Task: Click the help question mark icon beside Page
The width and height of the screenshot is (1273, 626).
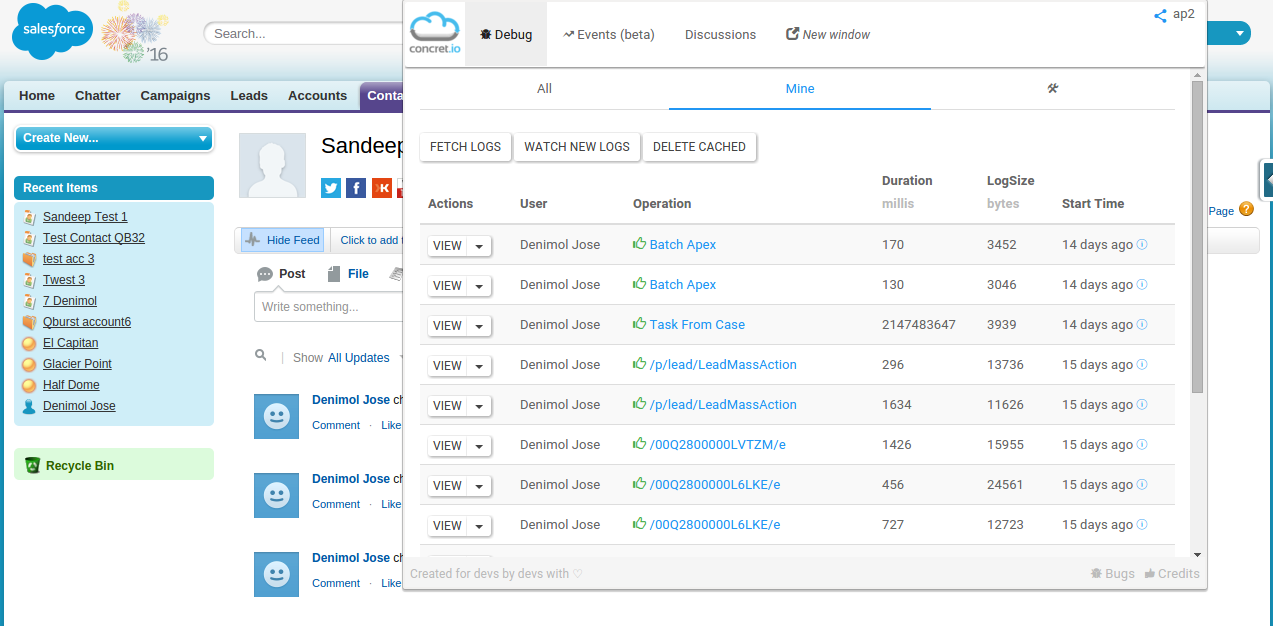Action: click(x=1246, y=209)
